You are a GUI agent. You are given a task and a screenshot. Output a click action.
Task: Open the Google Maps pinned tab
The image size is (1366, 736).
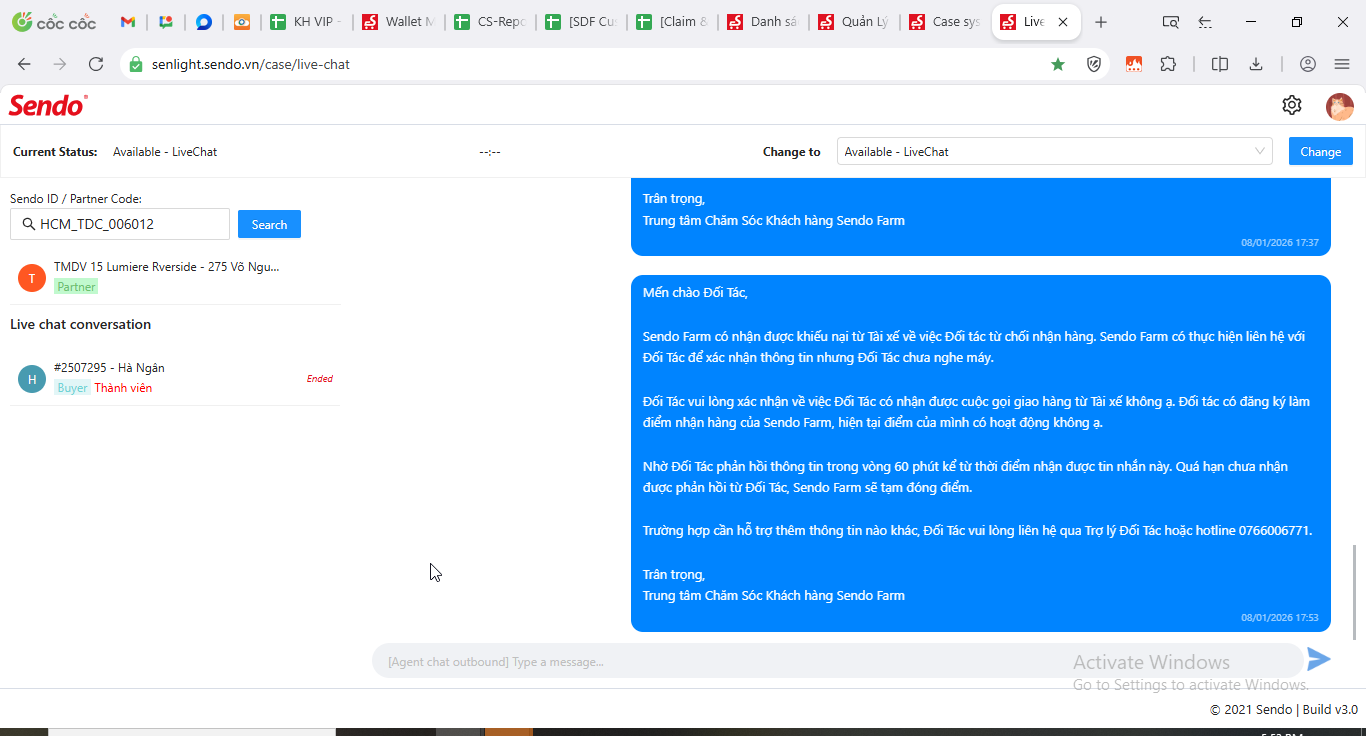[x=166, y=22]
